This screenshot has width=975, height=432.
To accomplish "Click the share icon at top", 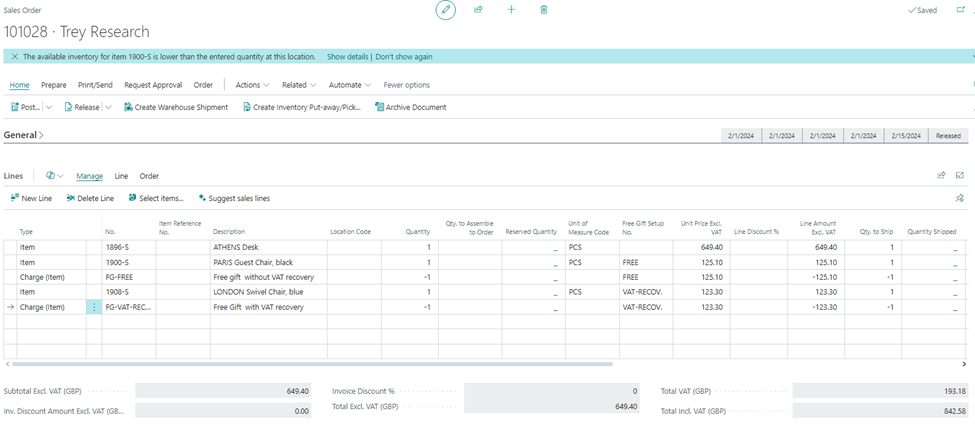I will point(478,10).
